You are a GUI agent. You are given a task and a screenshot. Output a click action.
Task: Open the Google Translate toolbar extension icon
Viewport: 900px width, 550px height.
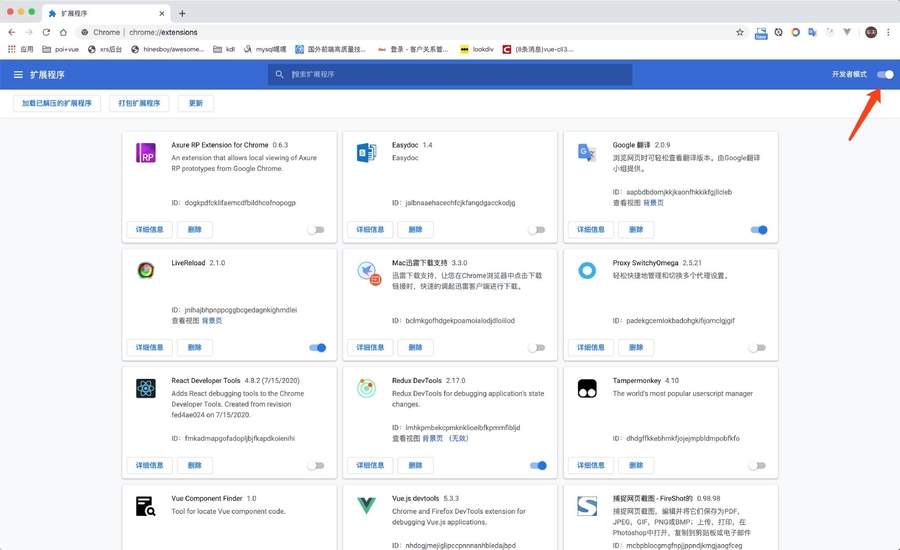point(812,32)
